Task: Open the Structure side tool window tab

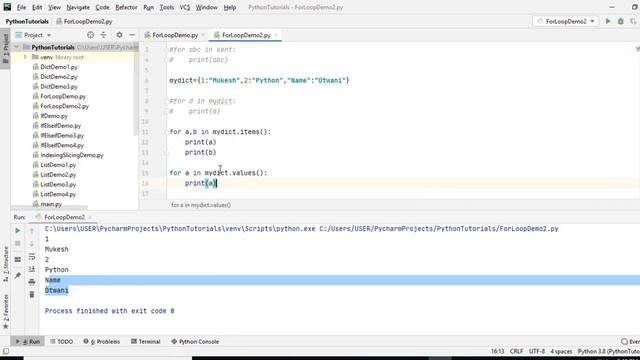Action: click(5, 264)
